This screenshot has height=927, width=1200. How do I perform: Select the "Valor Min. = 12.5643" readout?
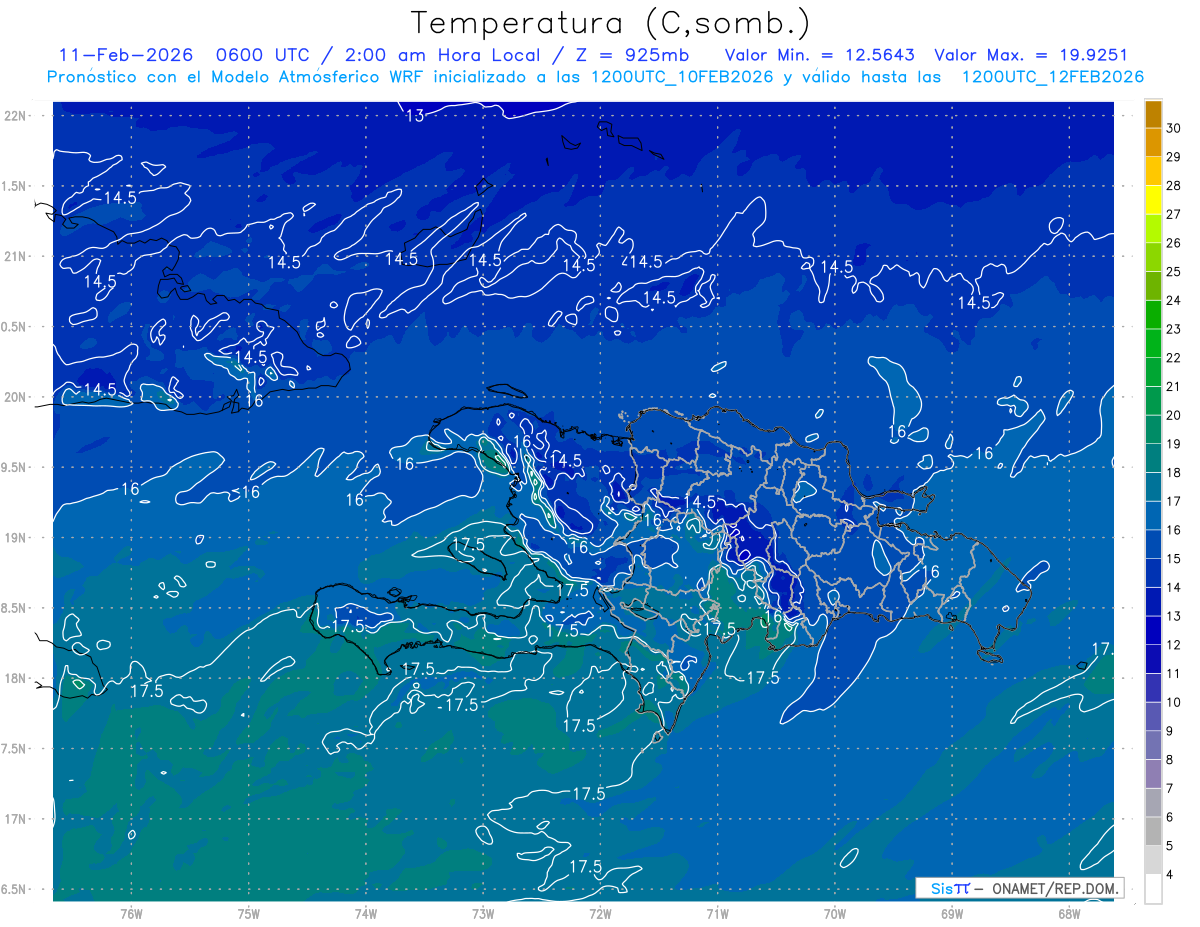820,55
